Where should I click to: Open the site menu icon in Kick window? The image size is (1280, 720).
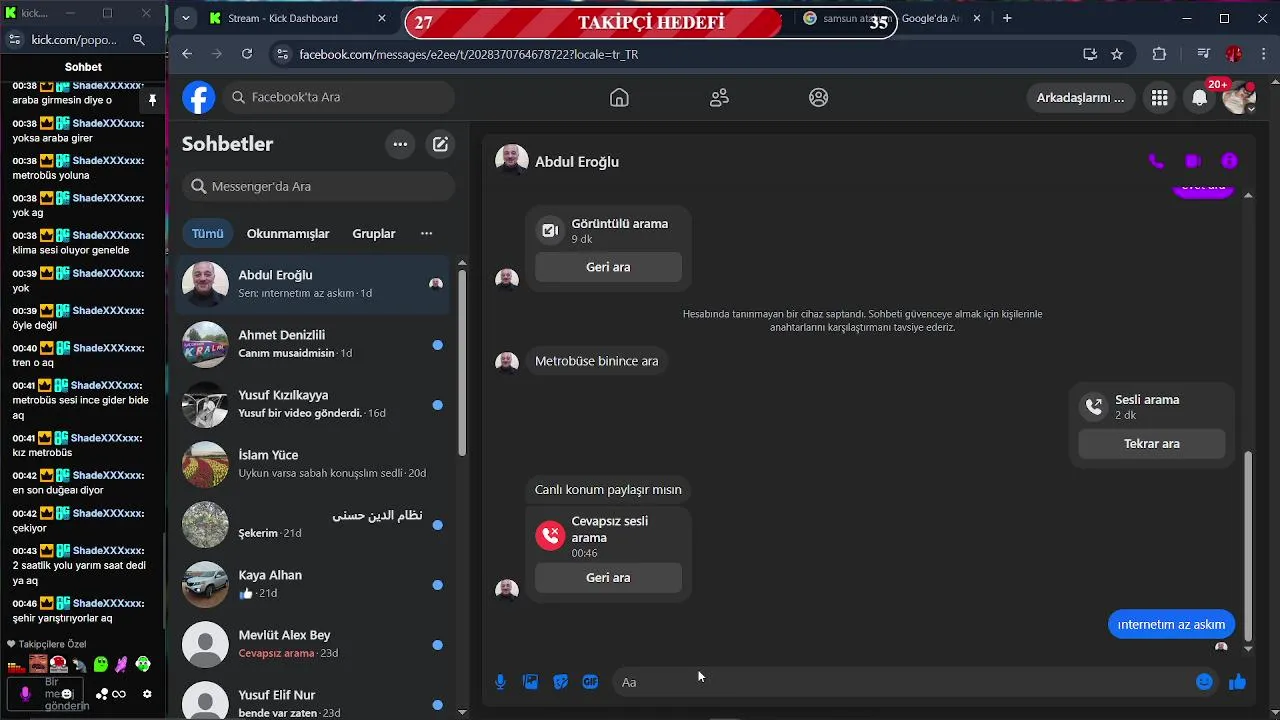point(14,39)
